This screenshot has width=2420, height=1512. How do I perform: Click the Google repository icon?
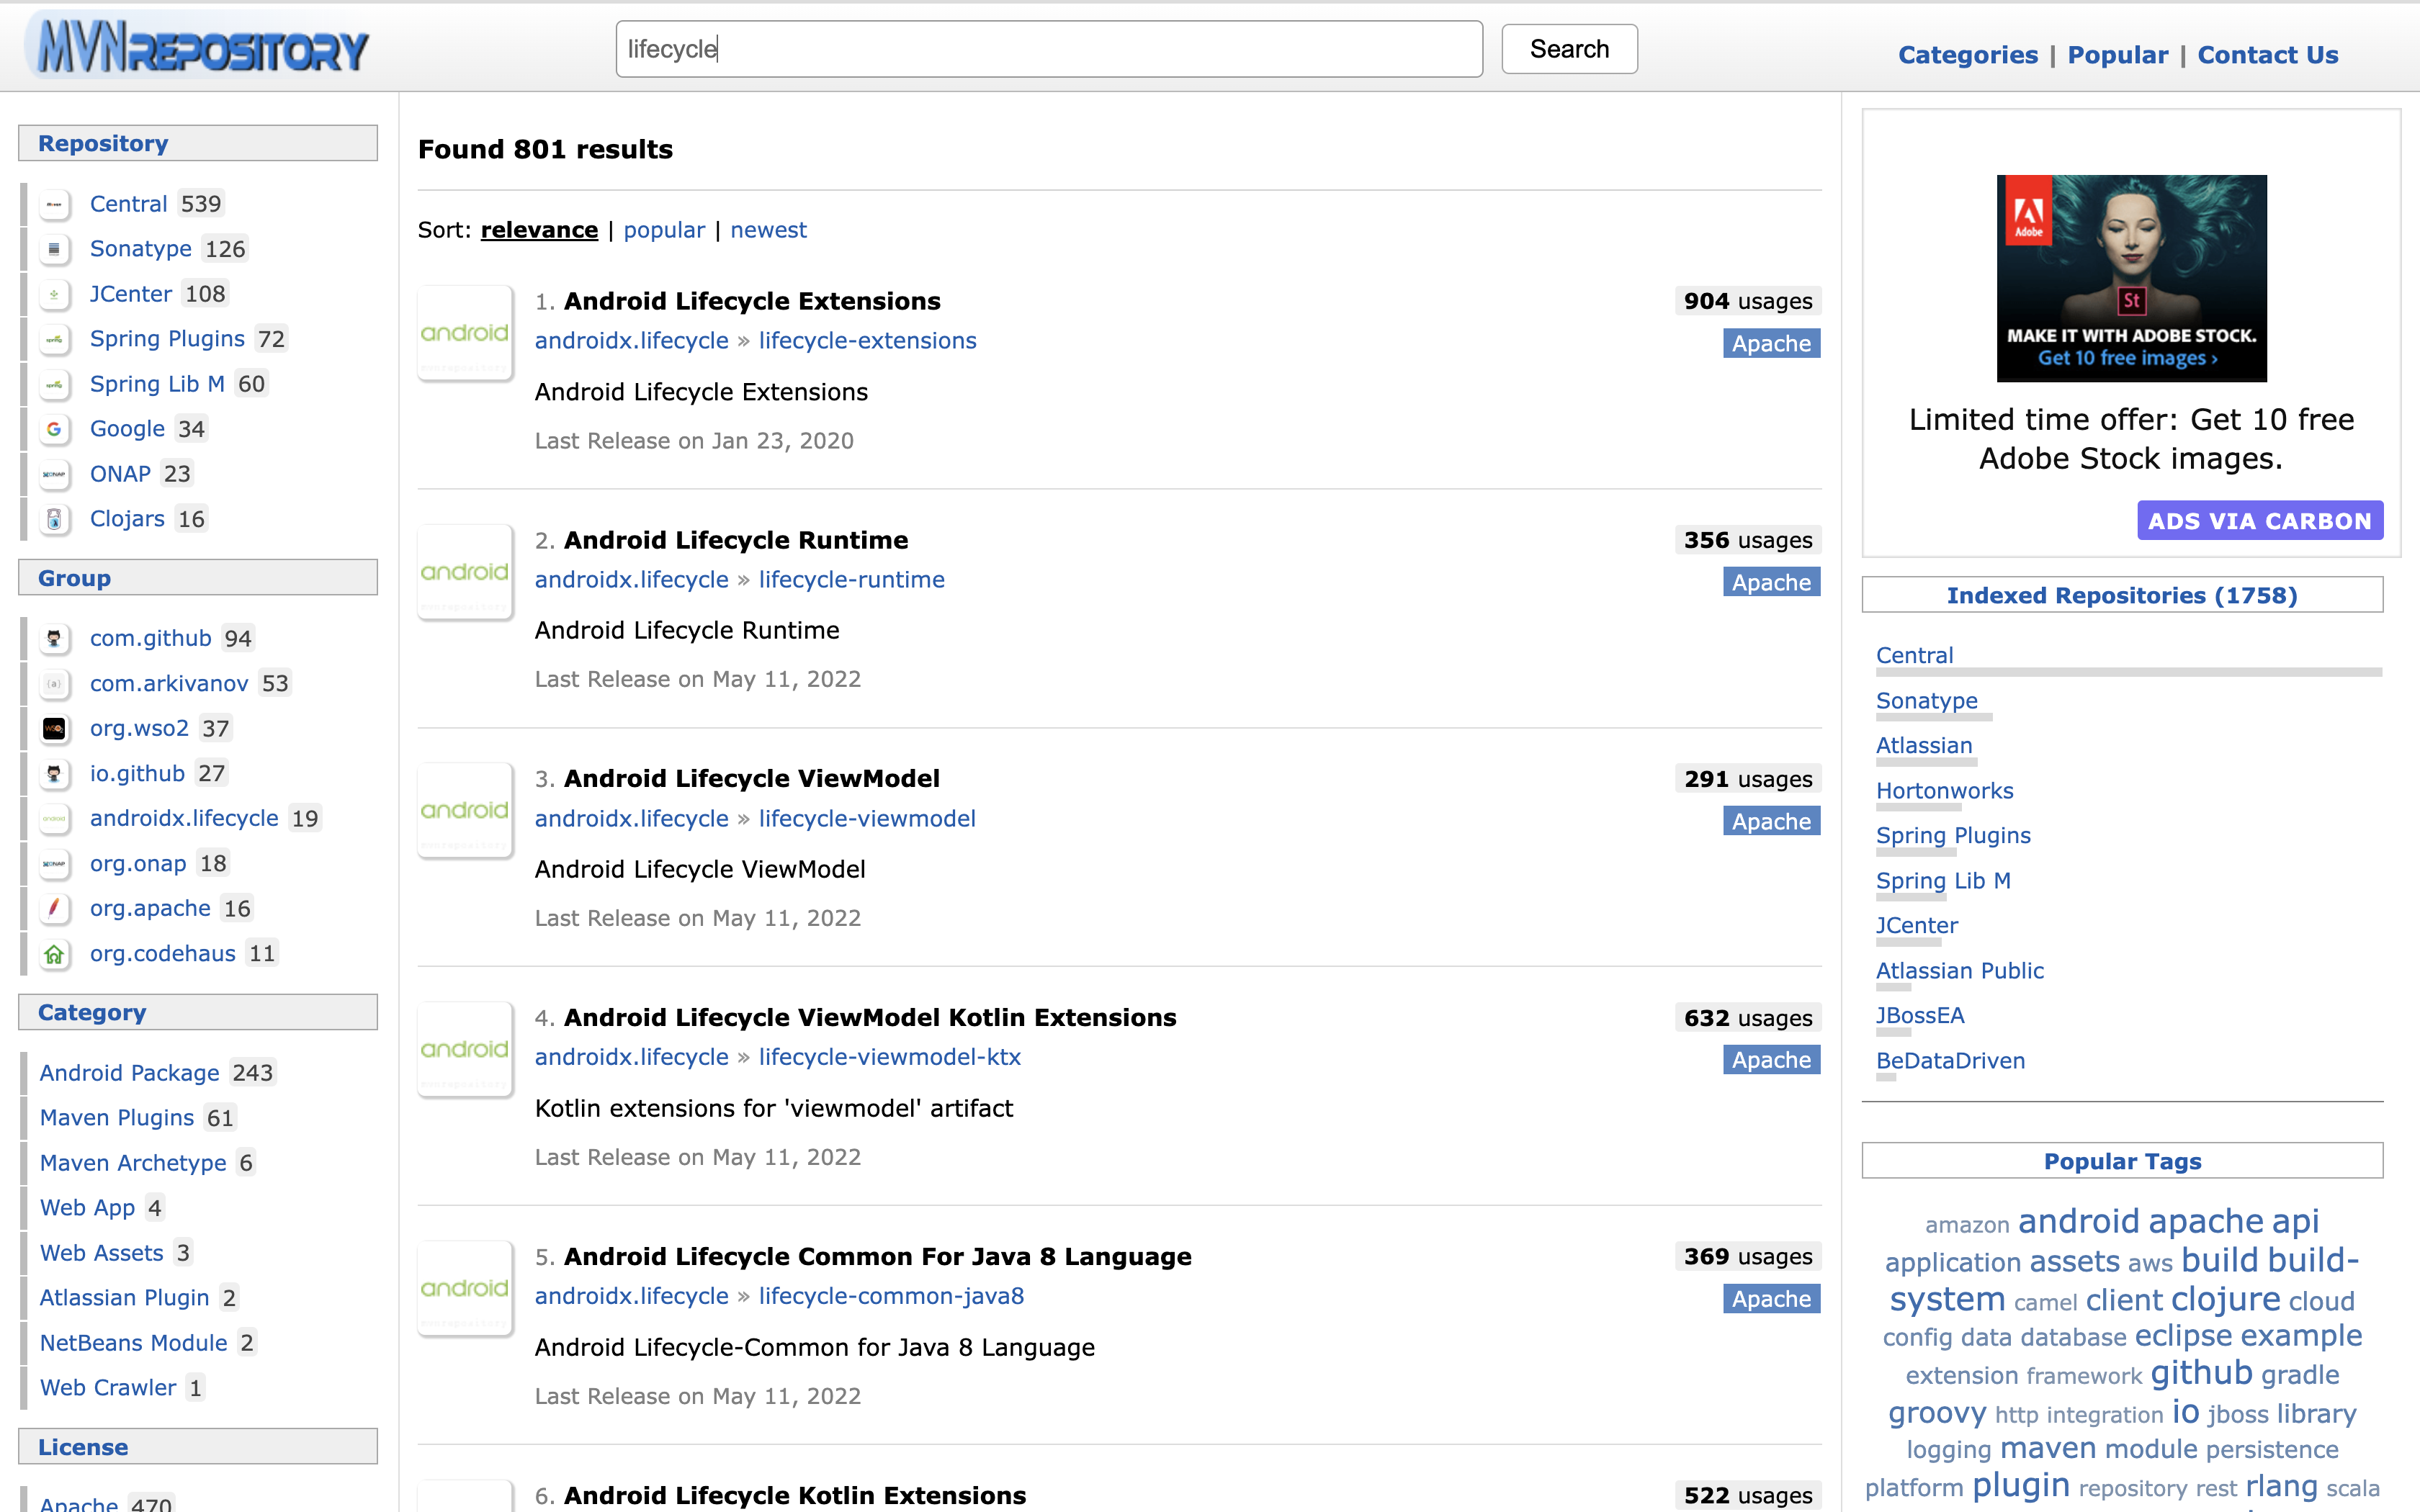[54, 427]
